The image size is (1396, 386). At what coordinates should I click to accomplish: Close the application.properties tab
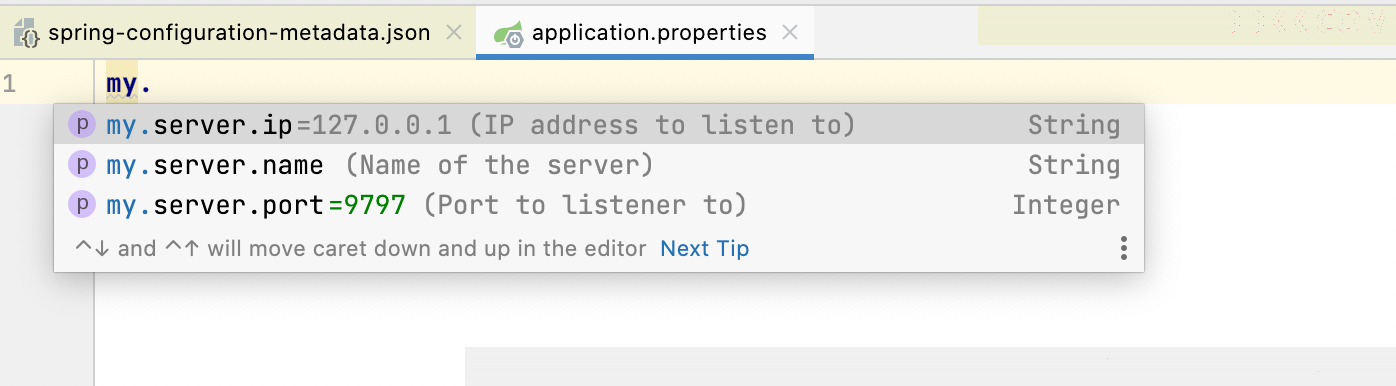click(790, 33)
